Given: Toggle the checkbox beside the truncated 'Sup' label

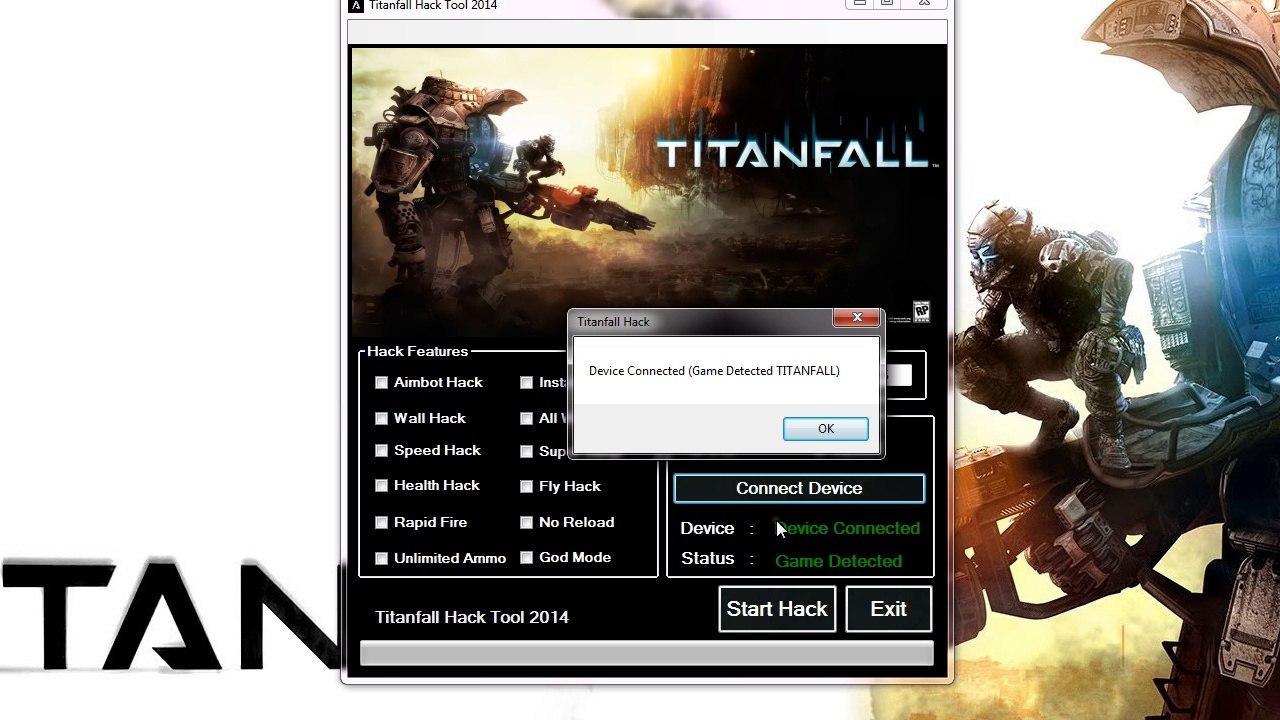Looking at the screenshot, I should [526, 452].
